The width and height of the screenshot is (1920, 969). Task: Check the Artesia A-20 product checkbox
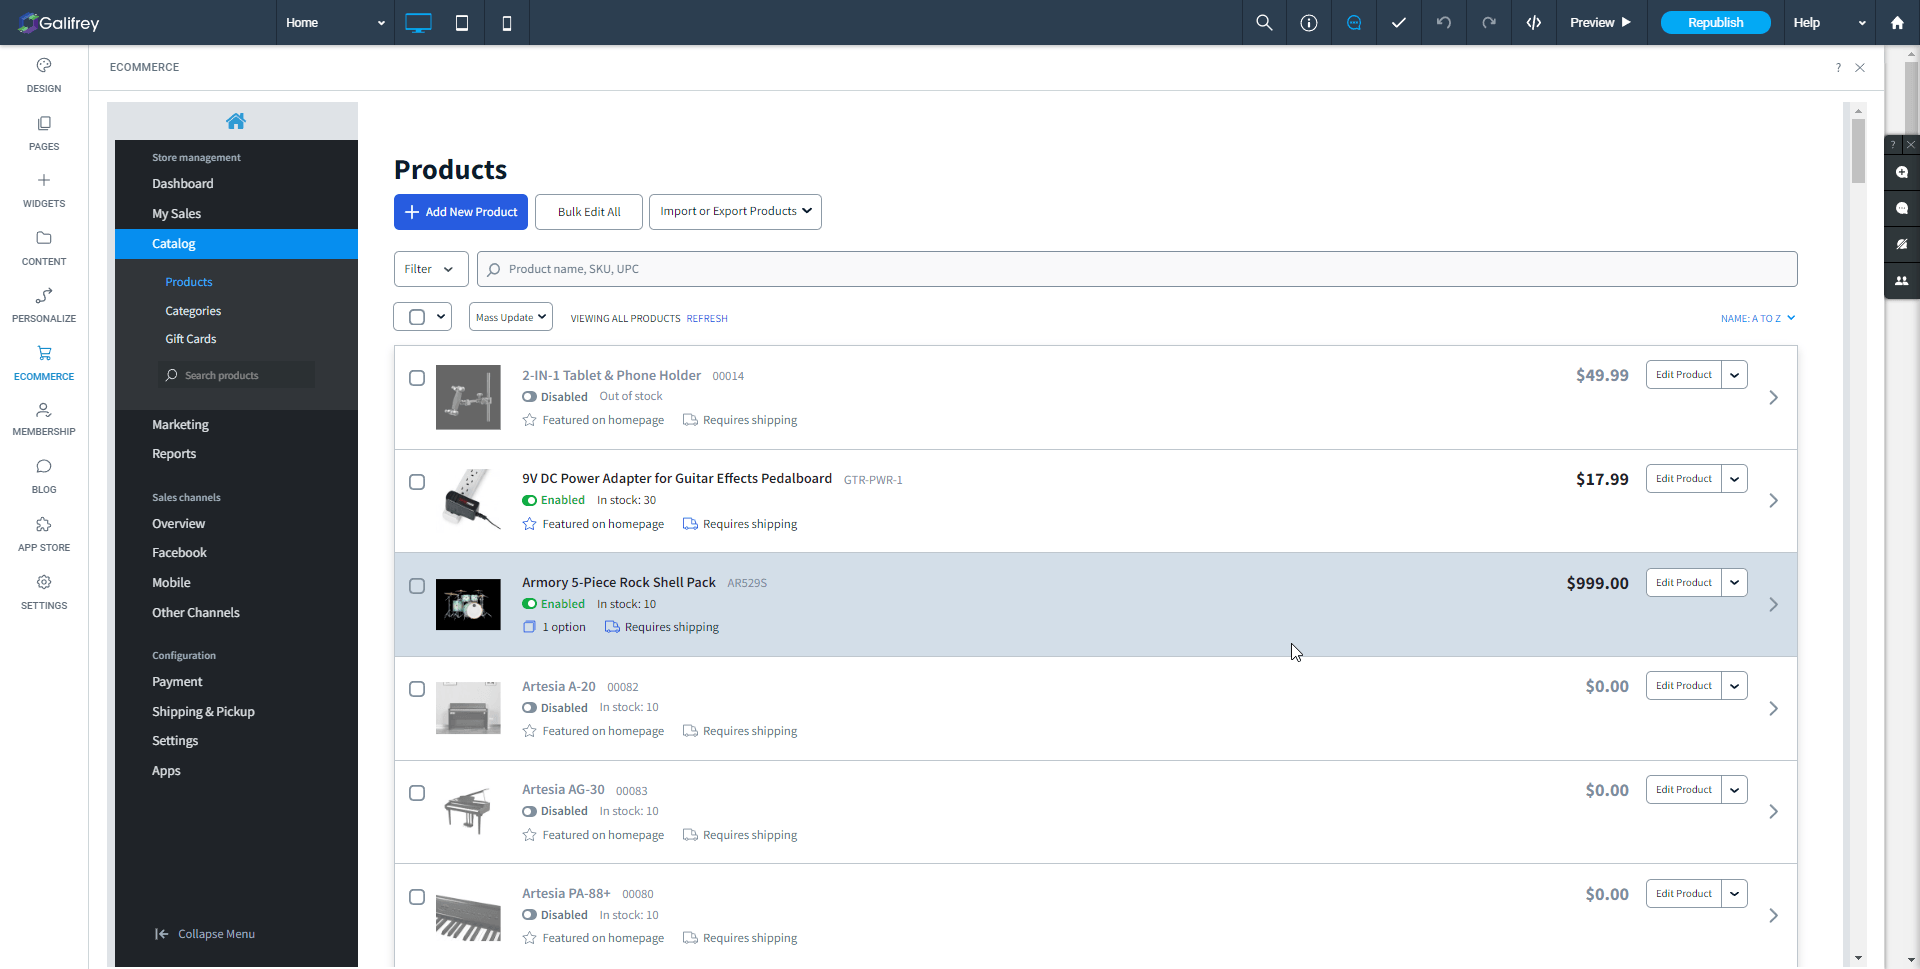(417, 689)
